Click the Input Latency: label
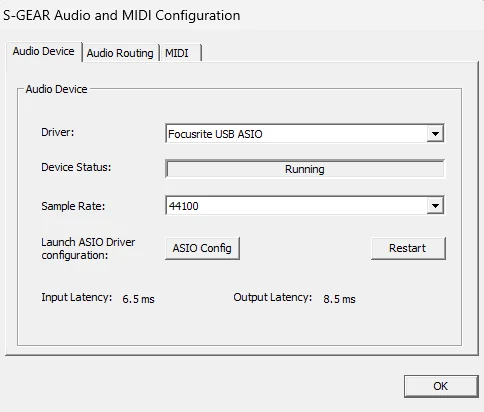The image size is (484, 412). click(77, 297)
